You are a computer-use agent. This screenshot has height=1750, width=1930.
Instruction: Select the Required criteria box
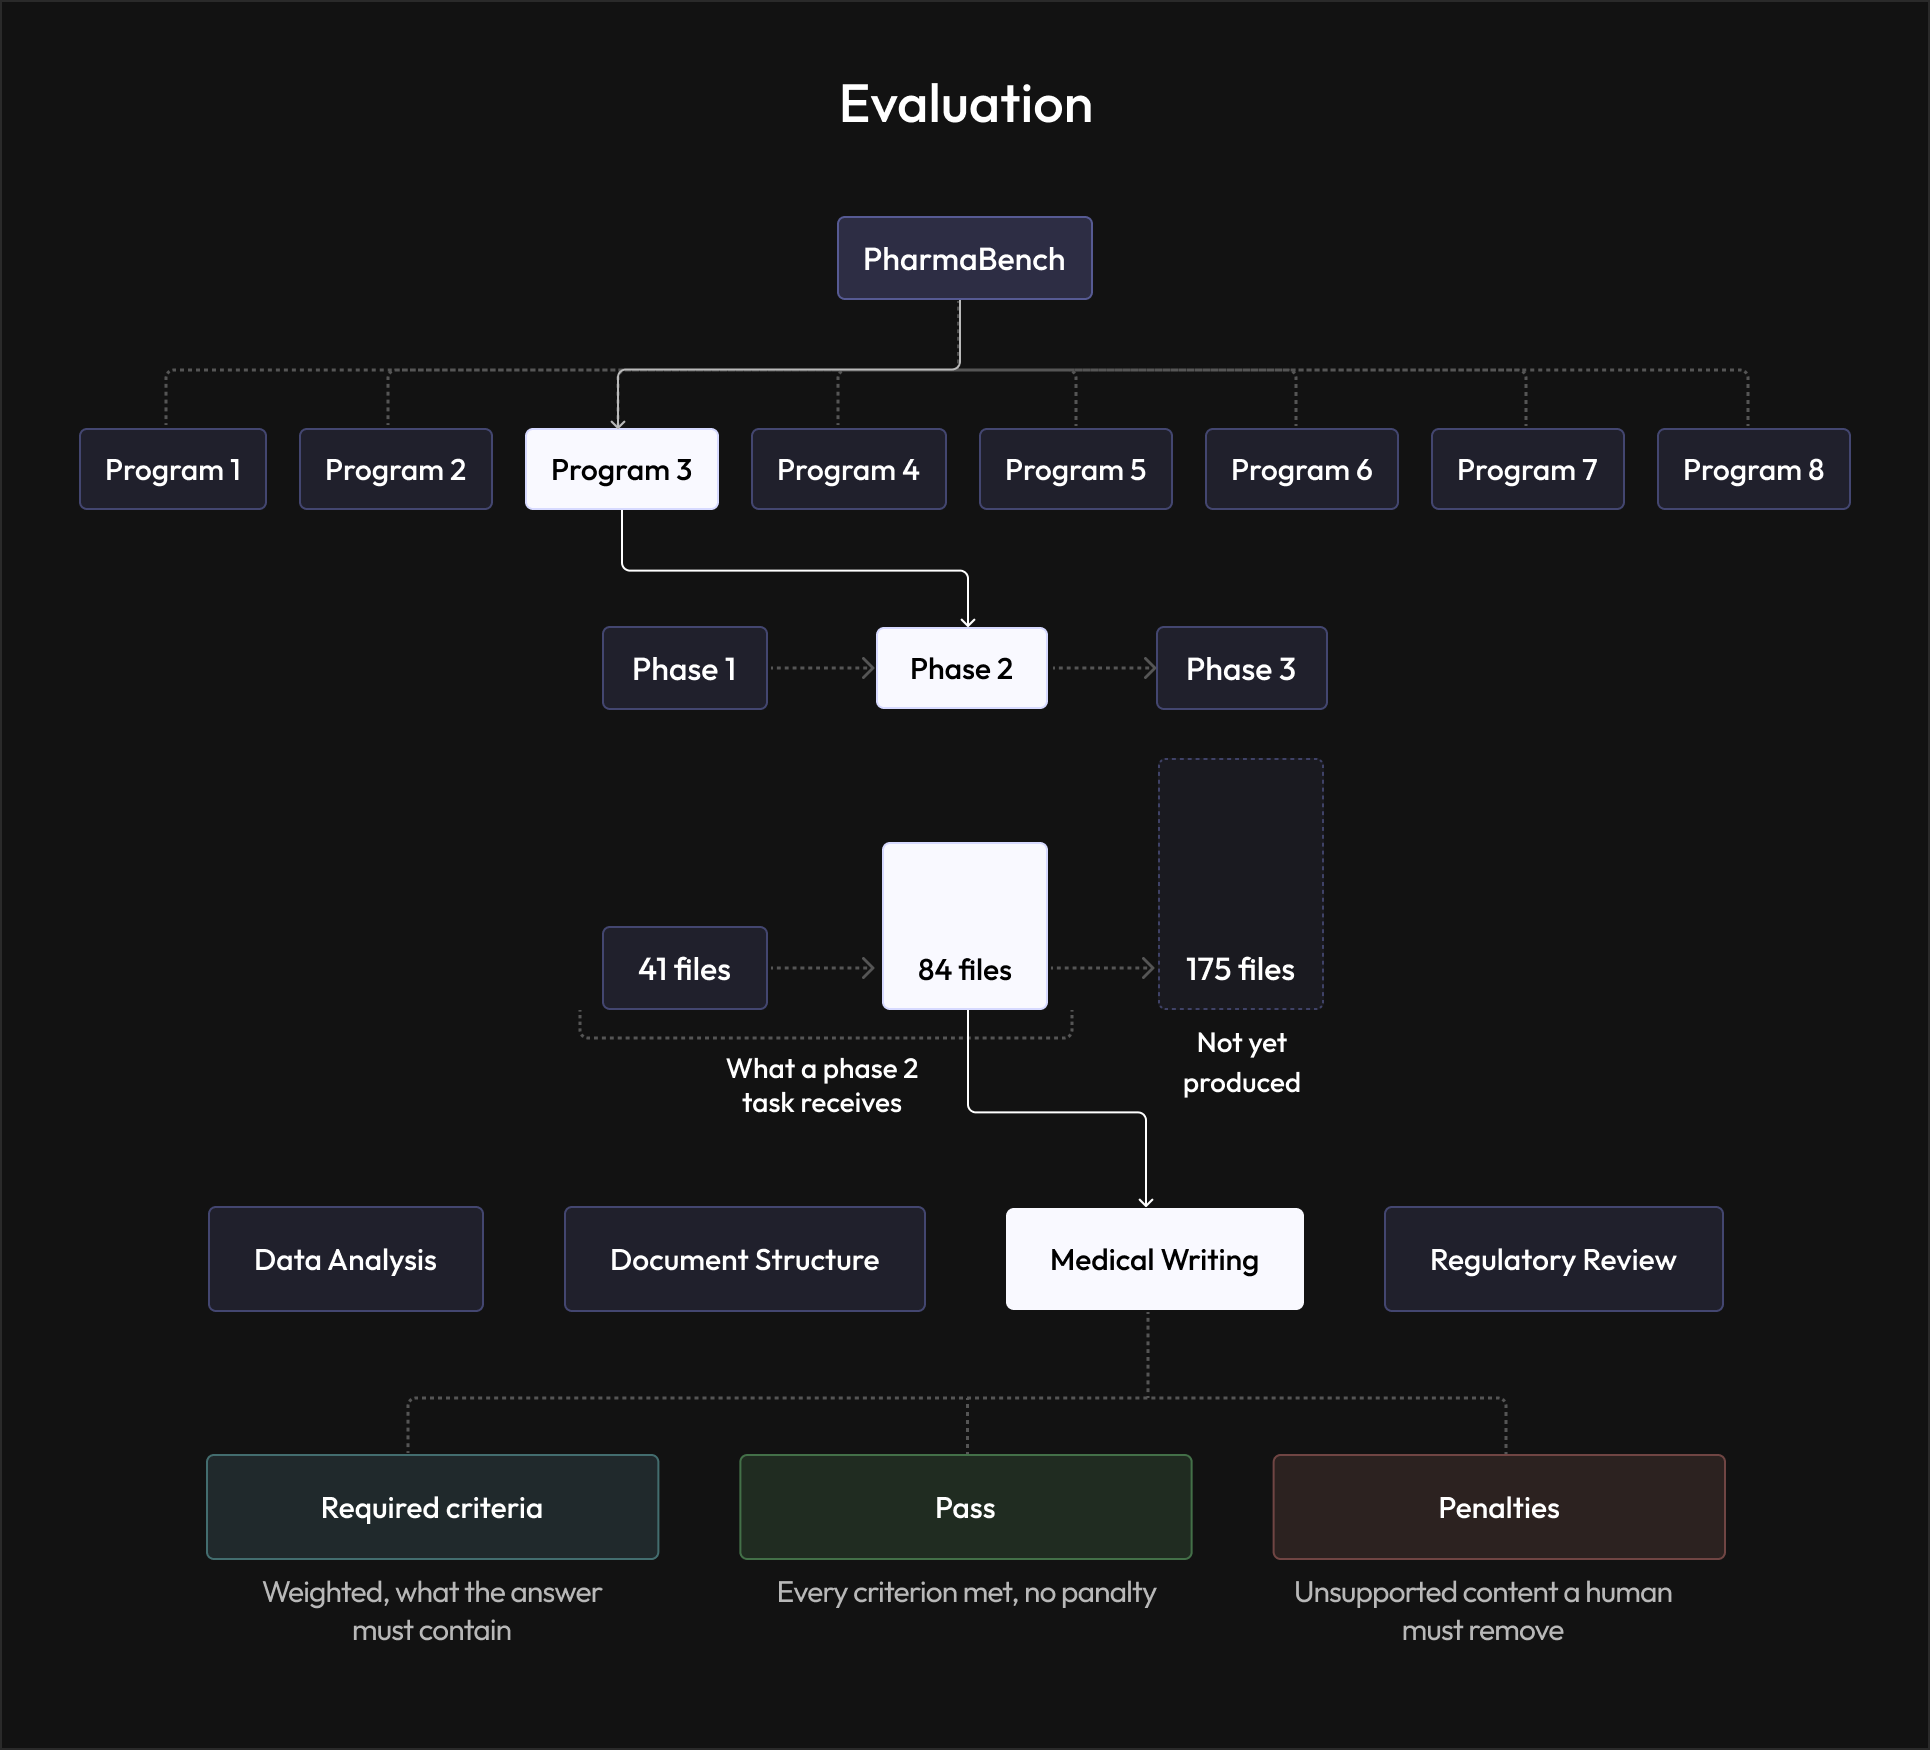433,1507
